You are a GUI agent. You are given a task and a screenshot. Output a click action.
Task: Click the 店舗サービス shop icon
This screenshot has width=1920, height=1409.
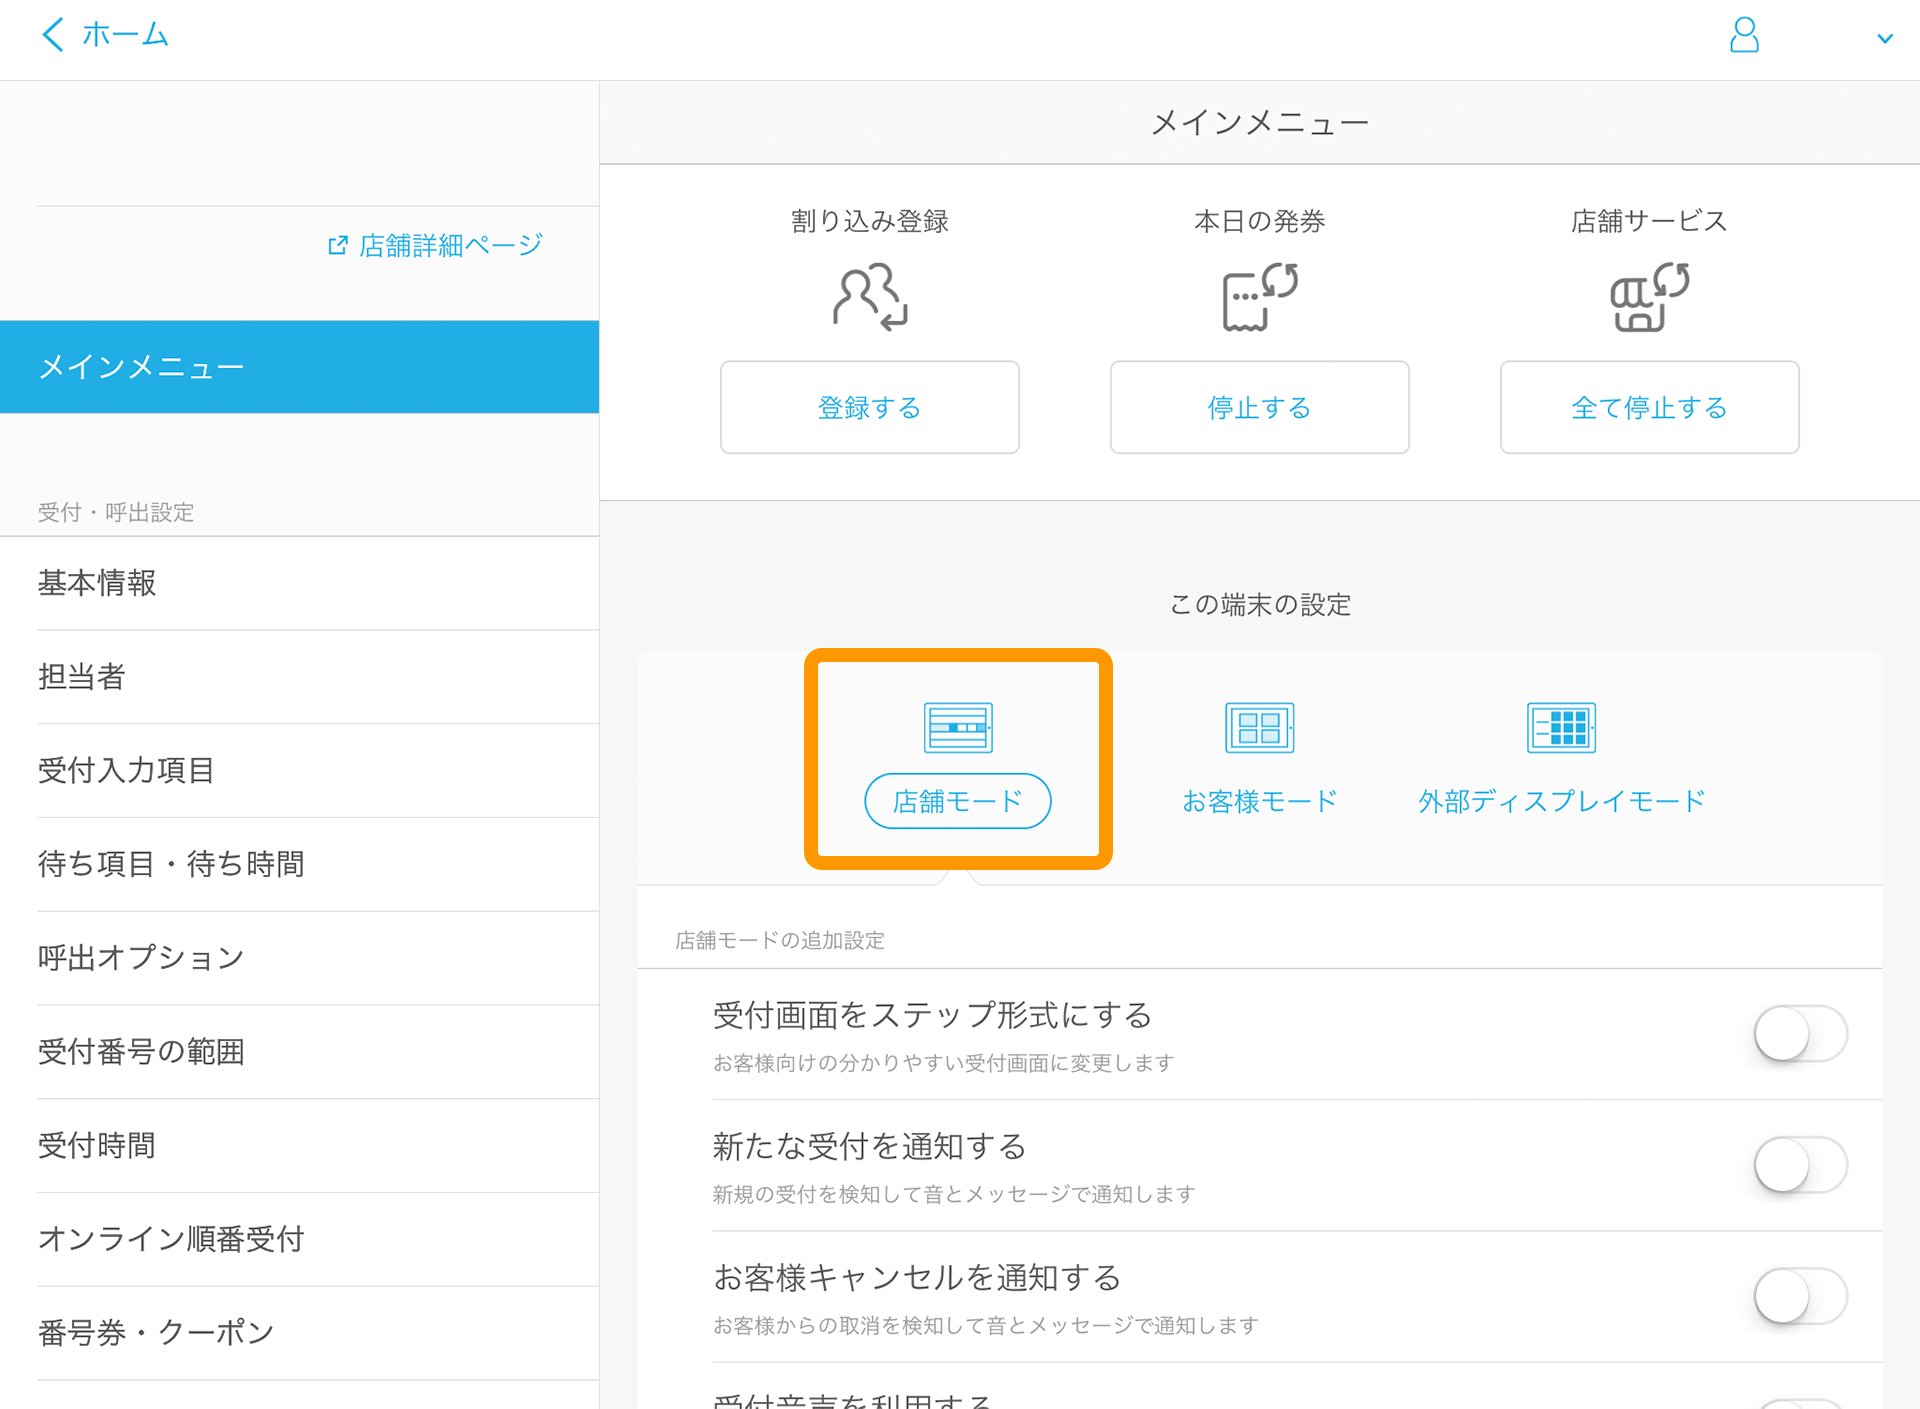click(1650, 296)
